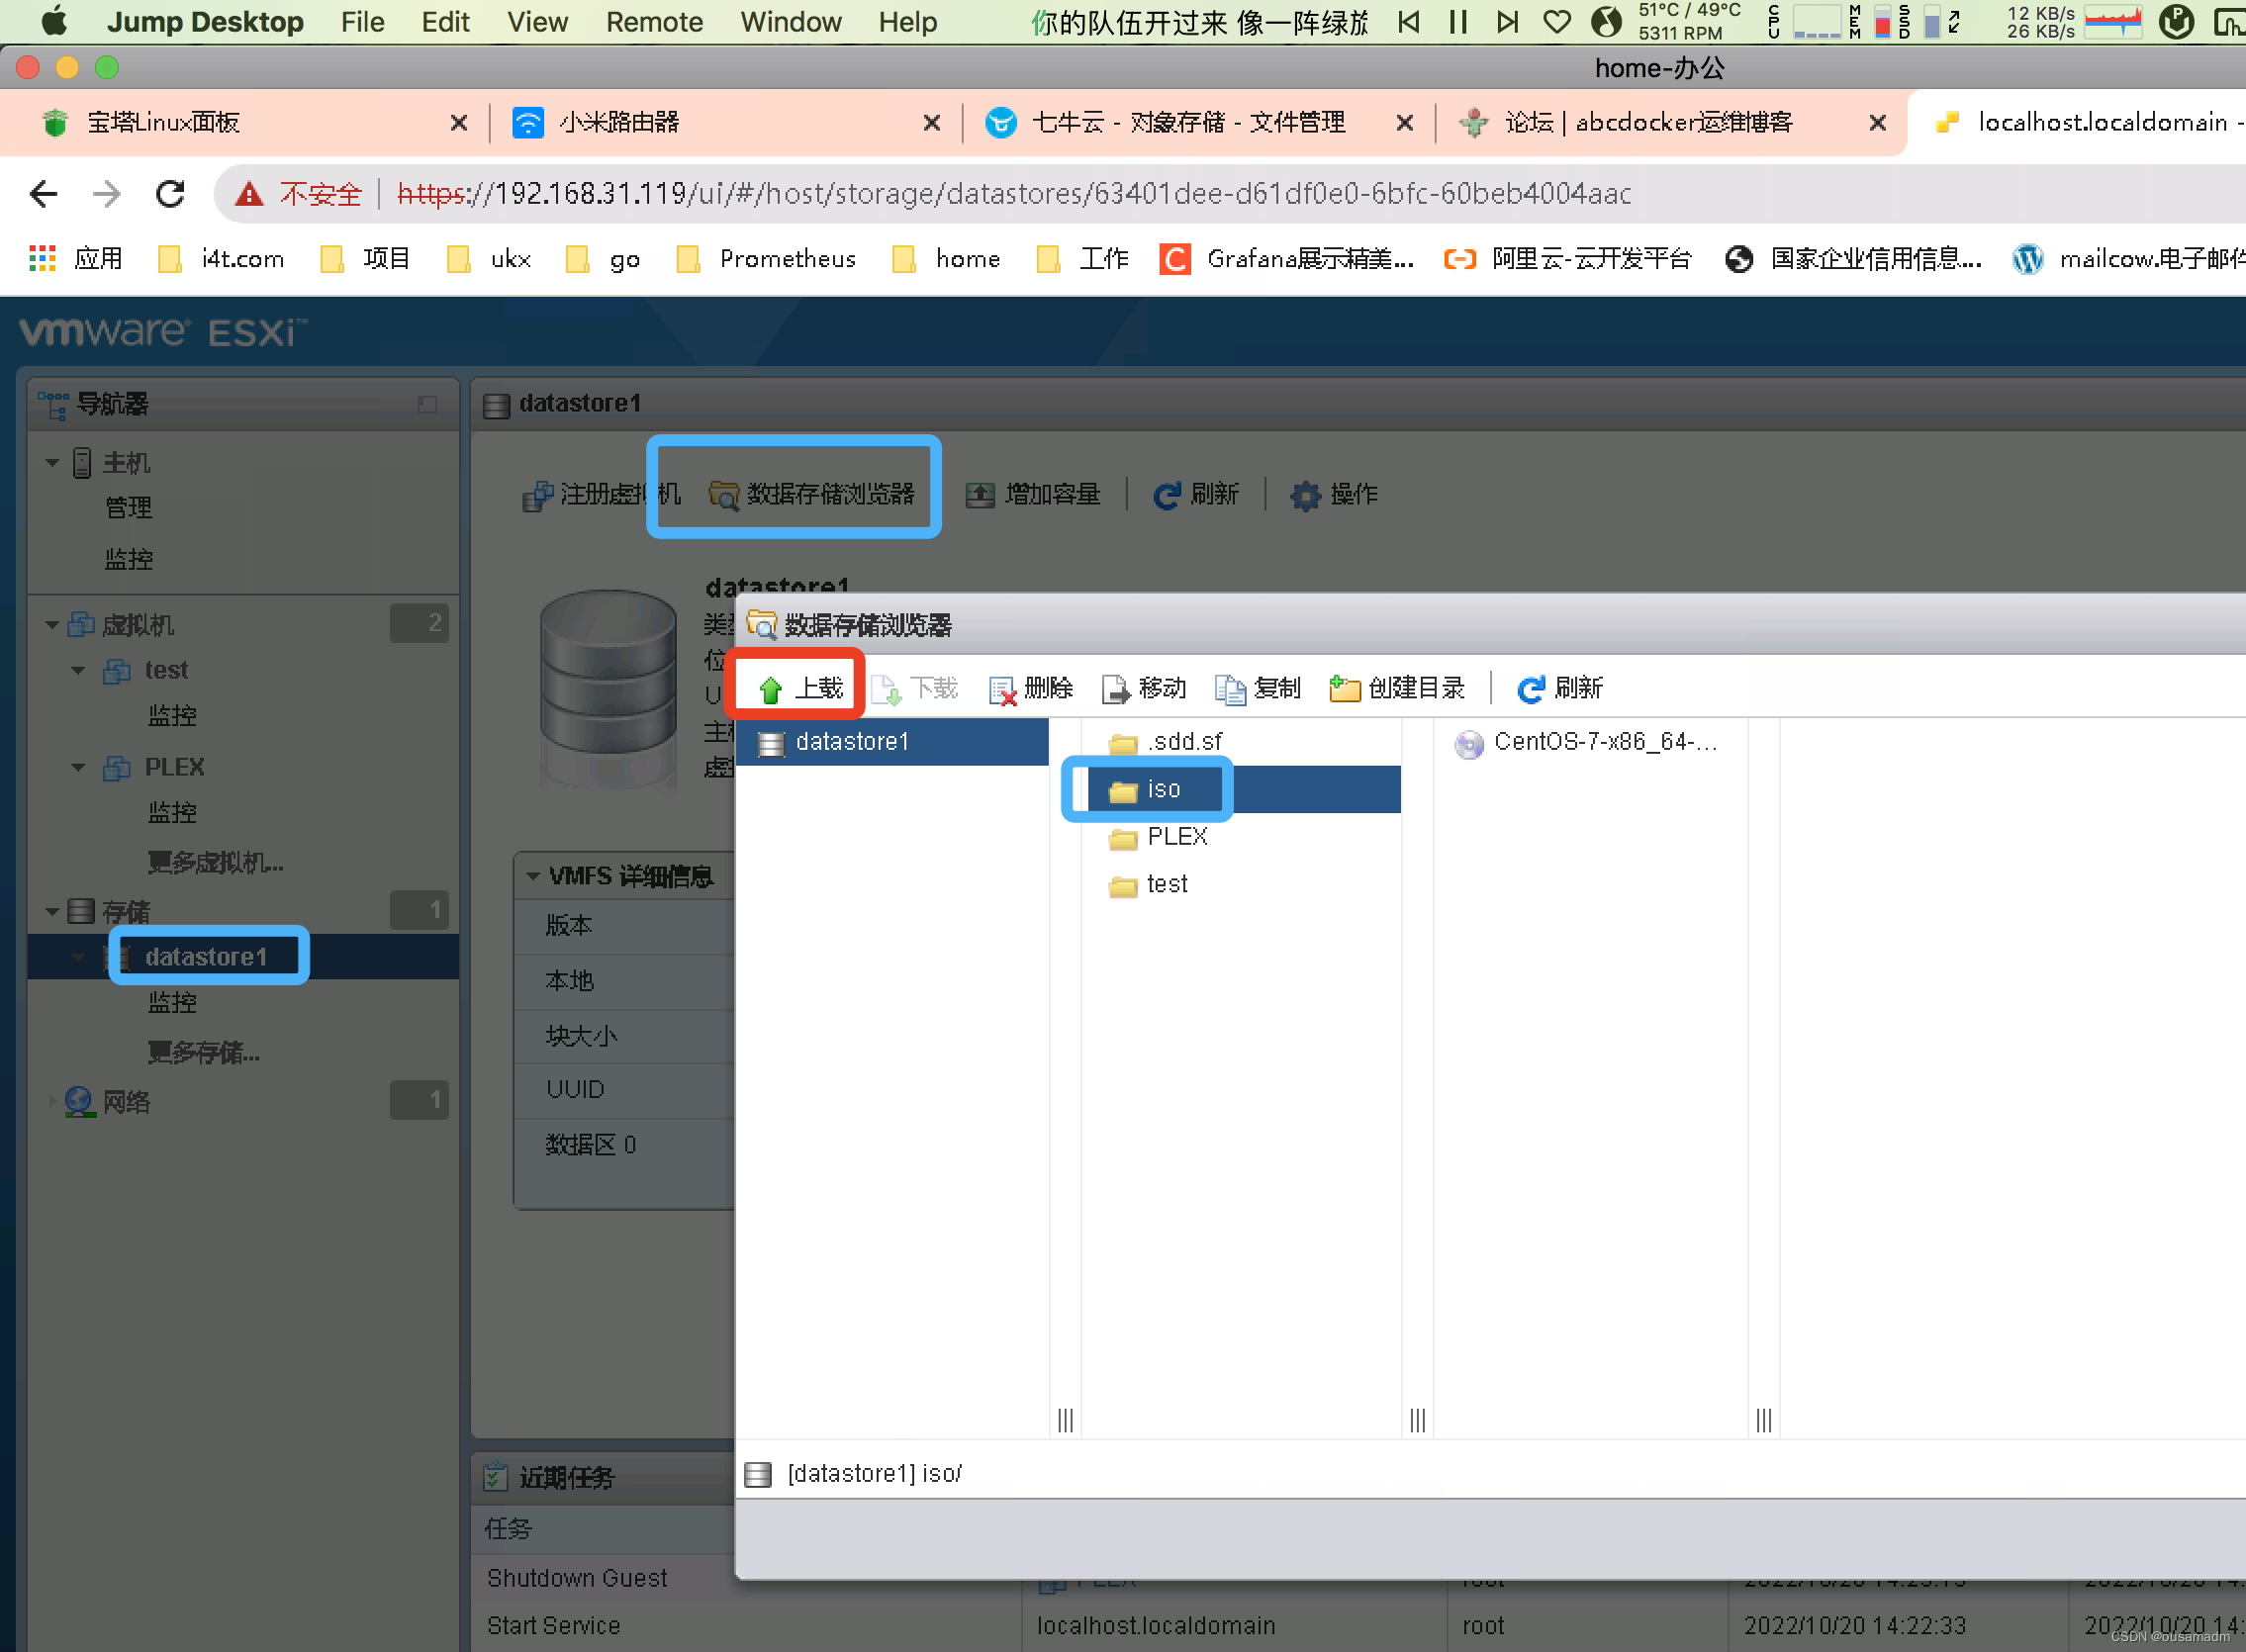Click the Create directory (创建目录) folder icon
This screenshot has height=1652, width=2246.
1344,689
